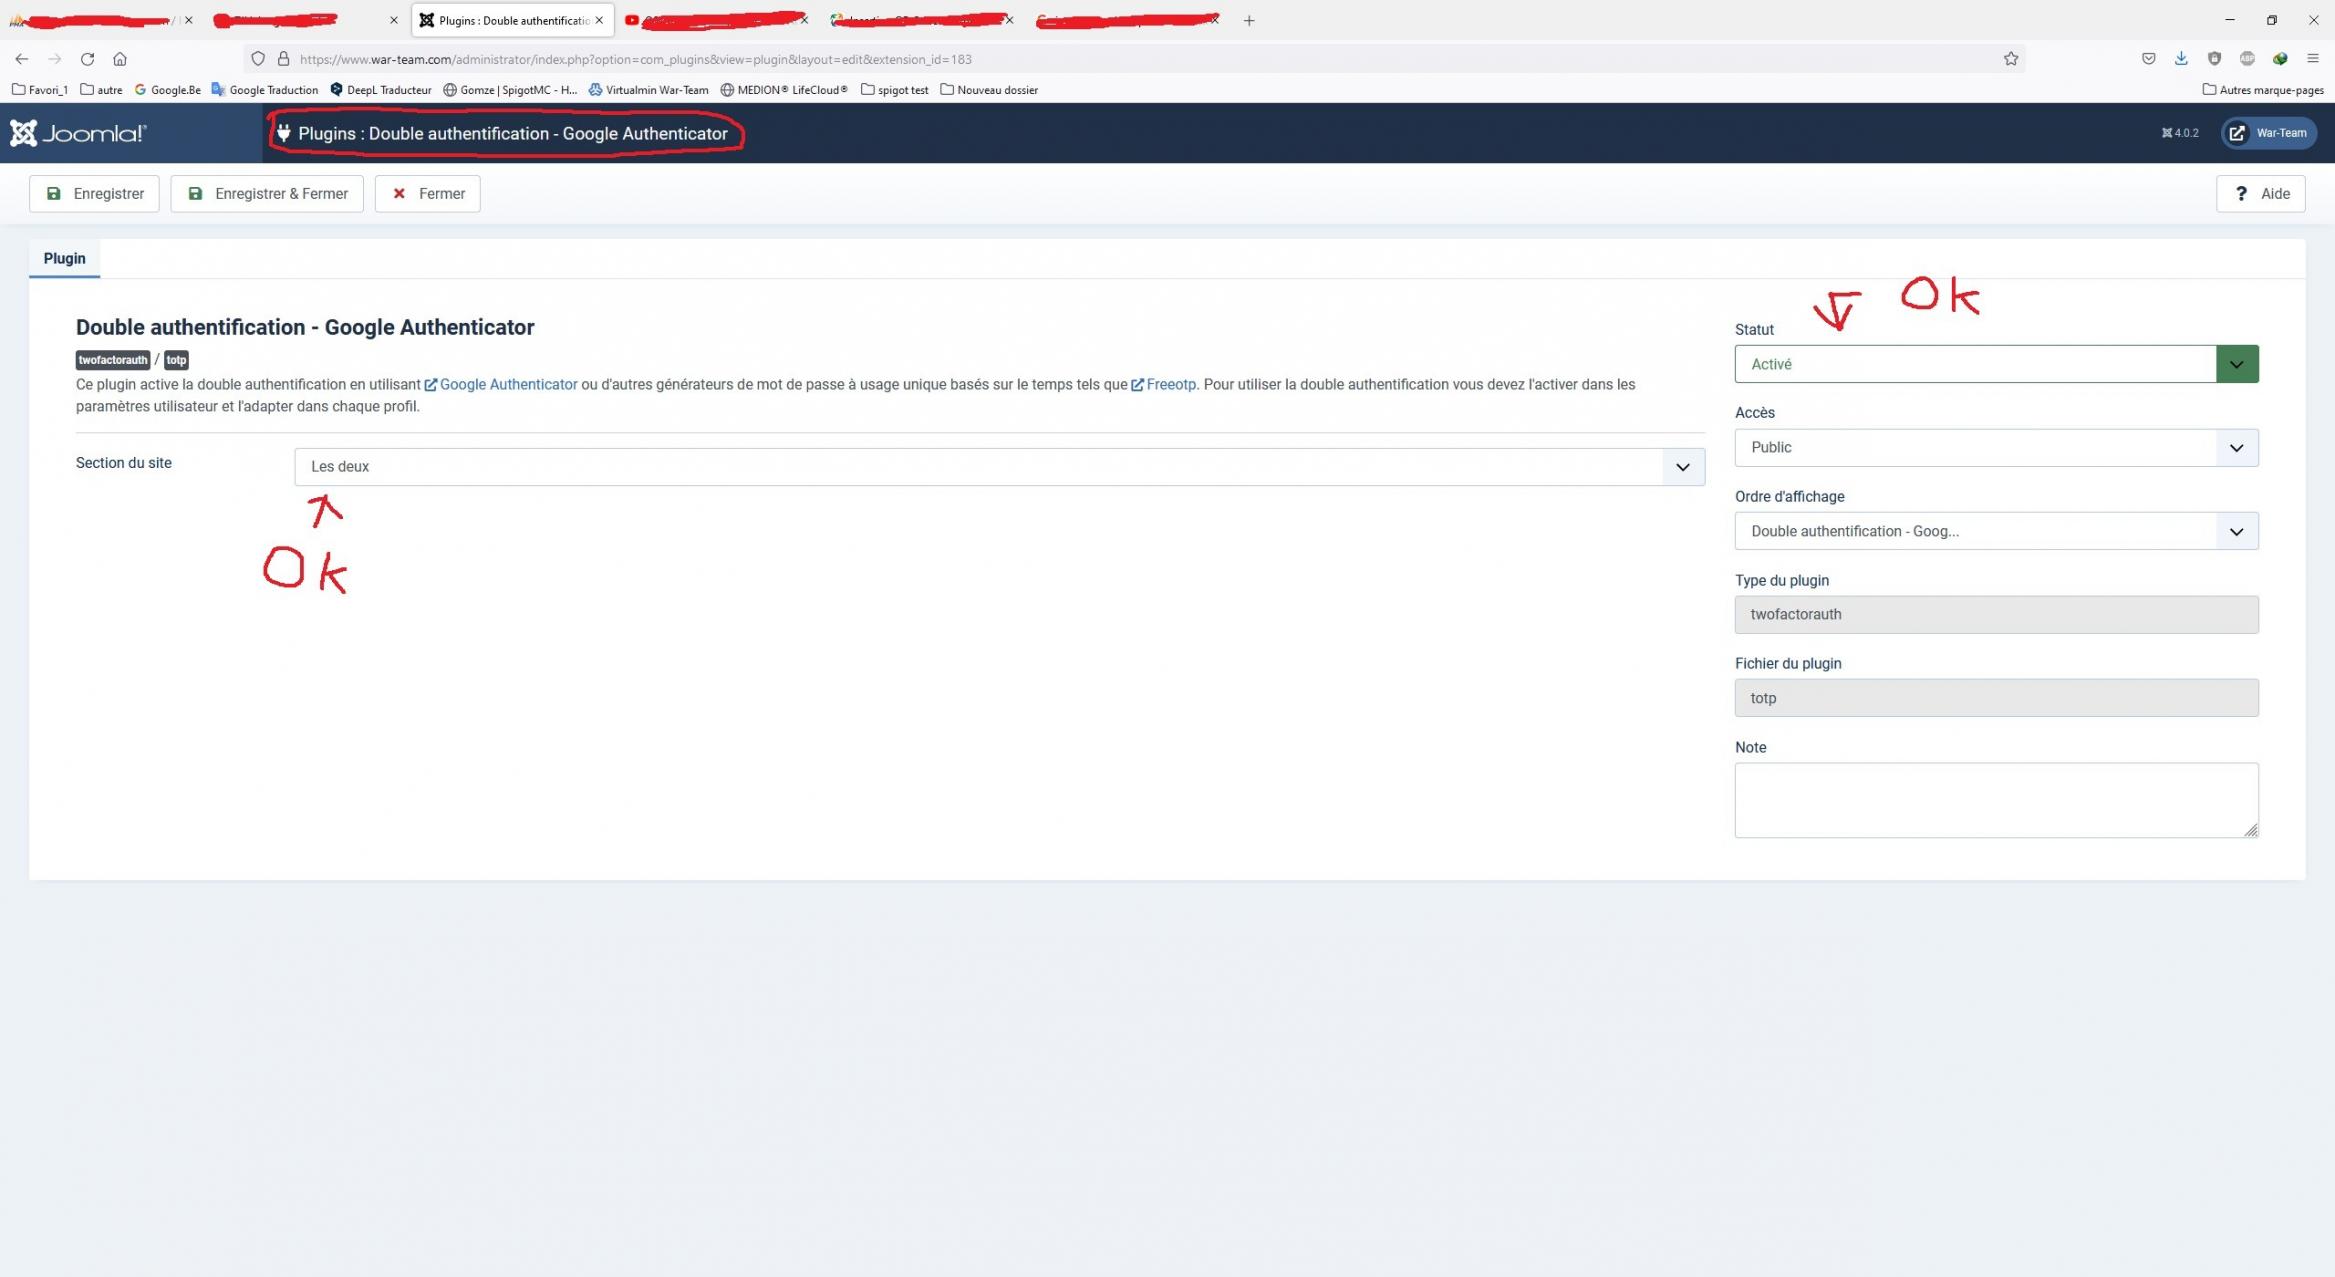2335x1277 pixels.
Task: Click the plug icon in page title
Action: point(284,133)
